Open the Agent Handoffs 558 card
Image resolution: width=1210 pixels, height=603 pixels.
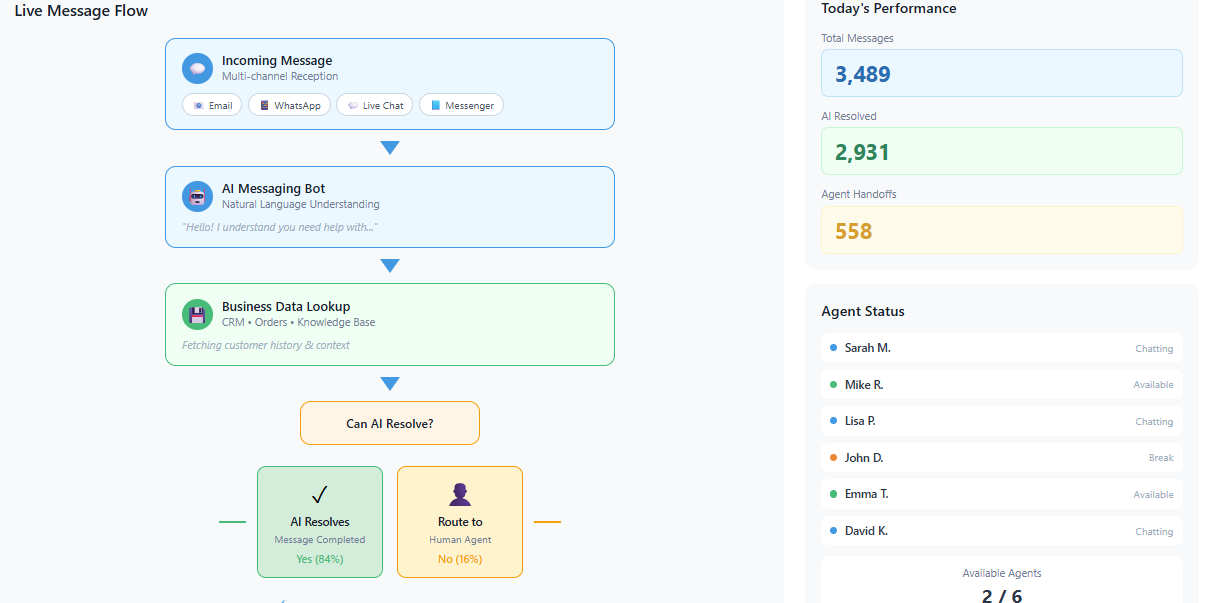(x=1001, y=230)
